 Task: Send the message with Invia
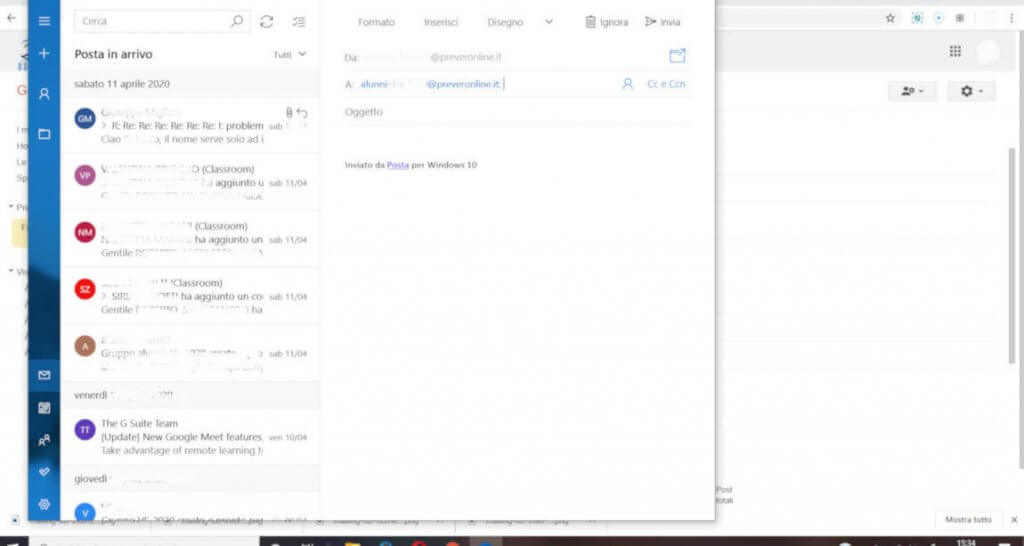(663, 22)
